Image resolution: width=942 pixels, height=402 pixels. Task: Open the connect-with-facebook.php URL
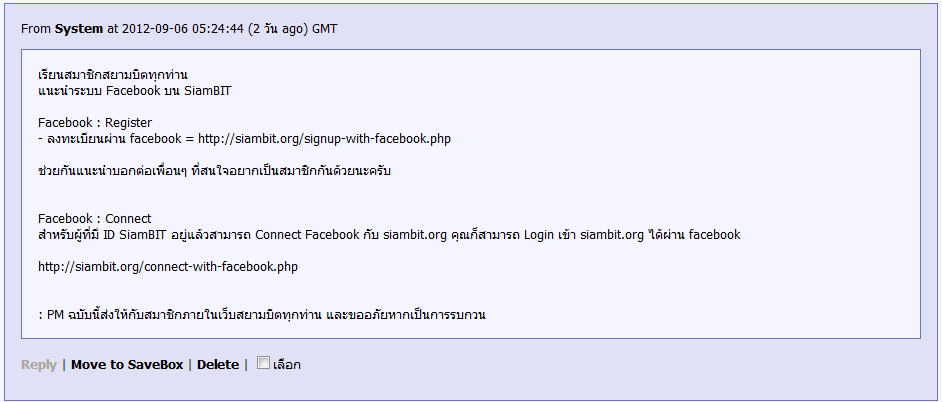click(x=168, y=267)
